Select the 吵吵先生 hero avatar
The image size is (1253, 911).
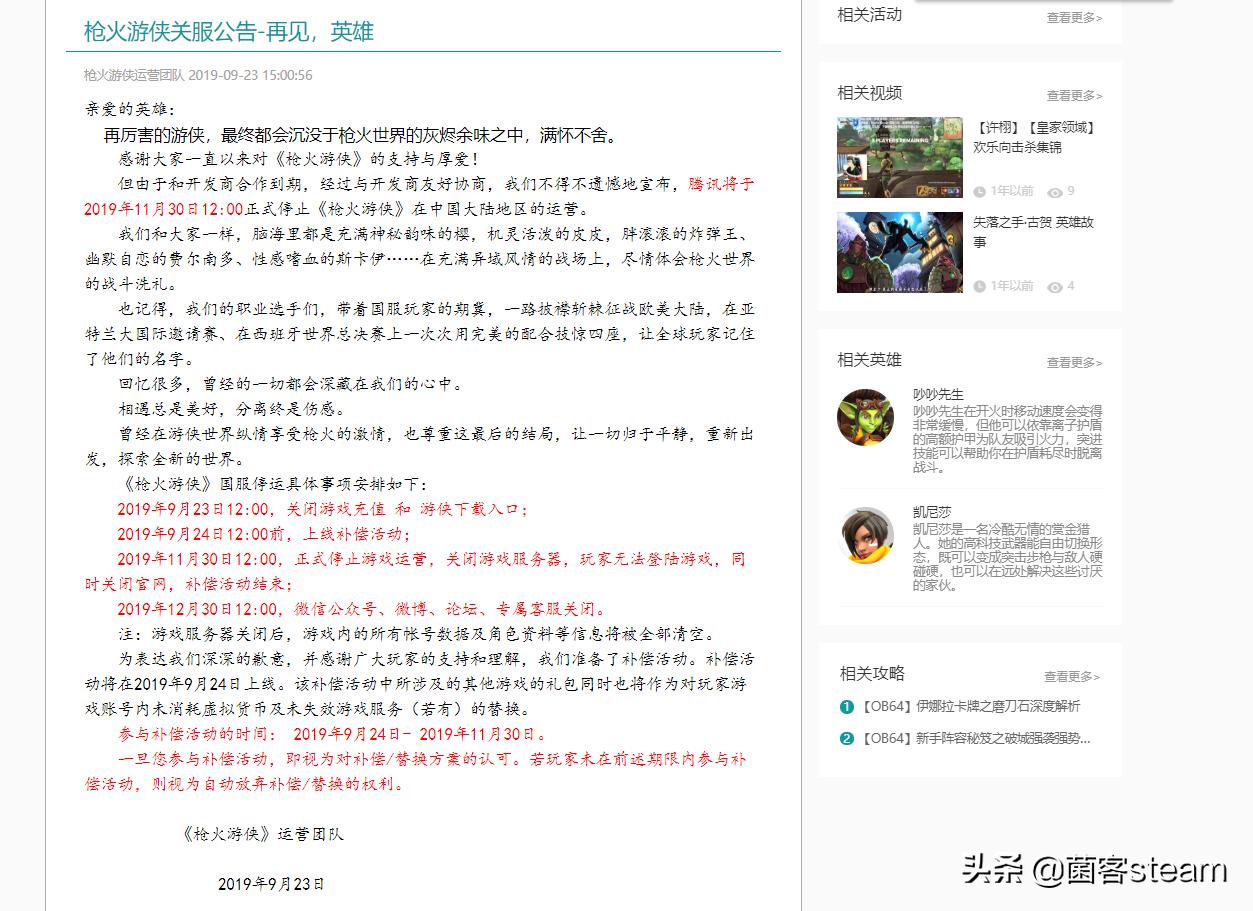(x=867, y=418)
